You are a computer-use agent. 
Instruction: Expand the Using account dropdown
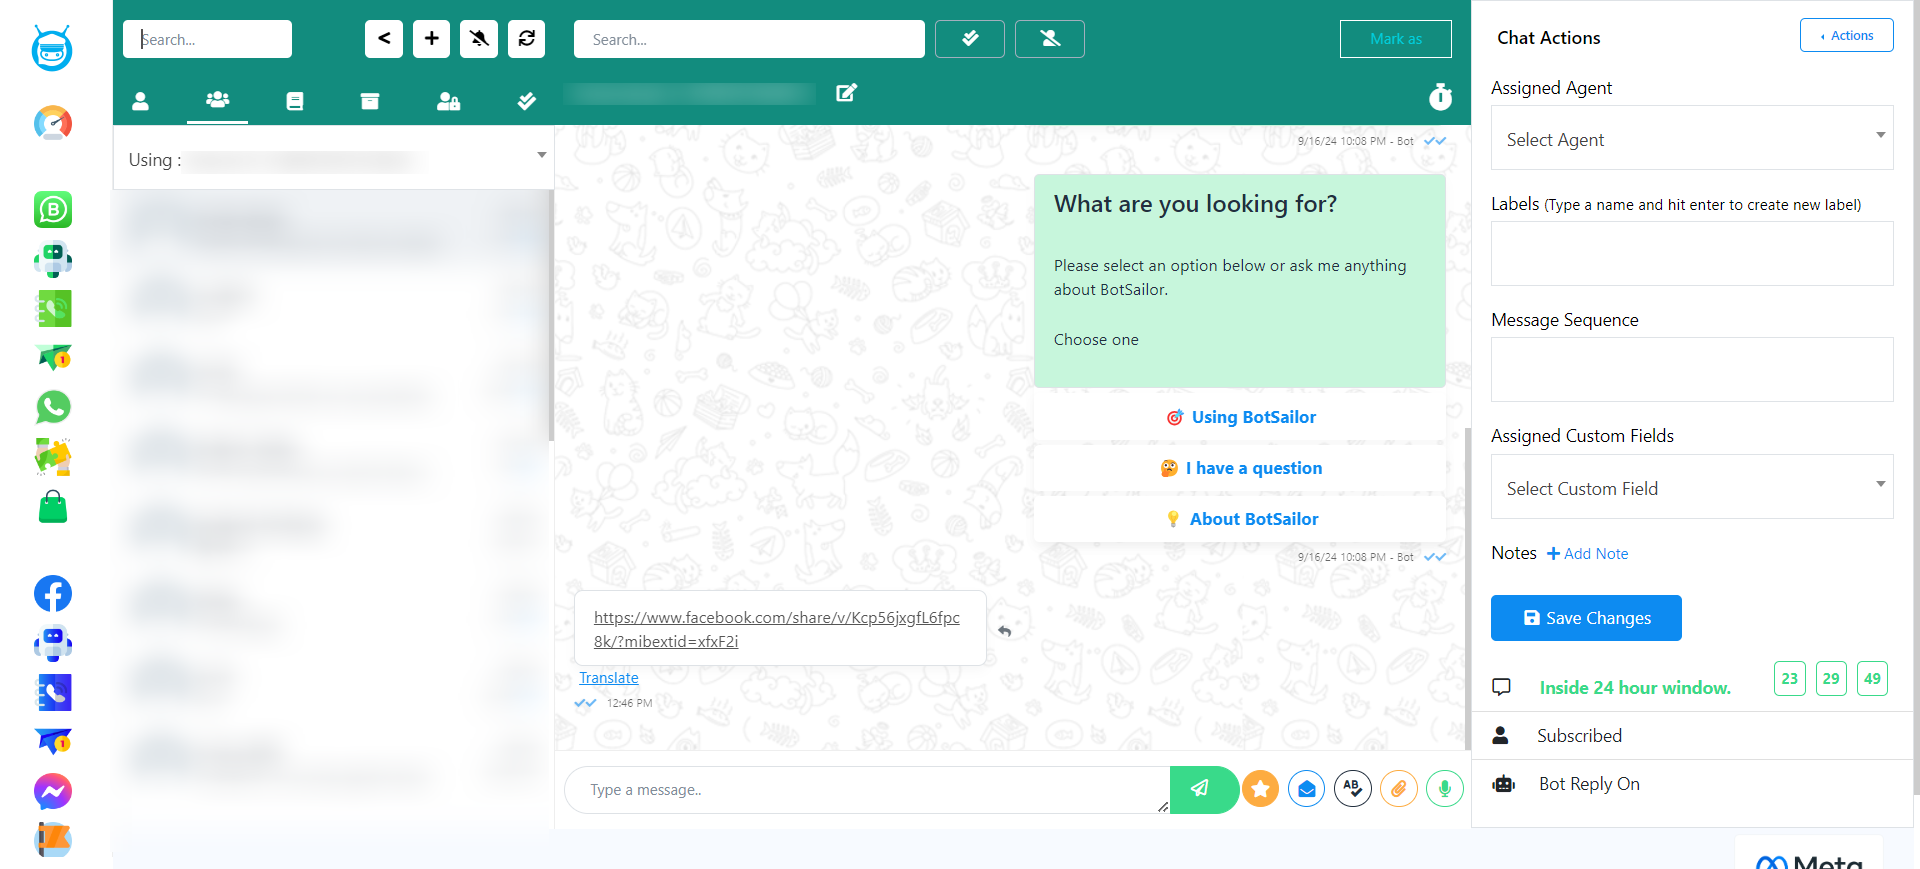tap(334, 158)
